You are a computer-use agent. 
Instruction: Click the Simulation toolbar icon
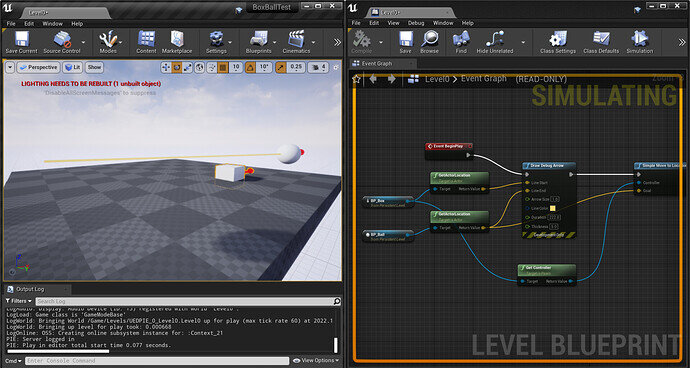640,42
